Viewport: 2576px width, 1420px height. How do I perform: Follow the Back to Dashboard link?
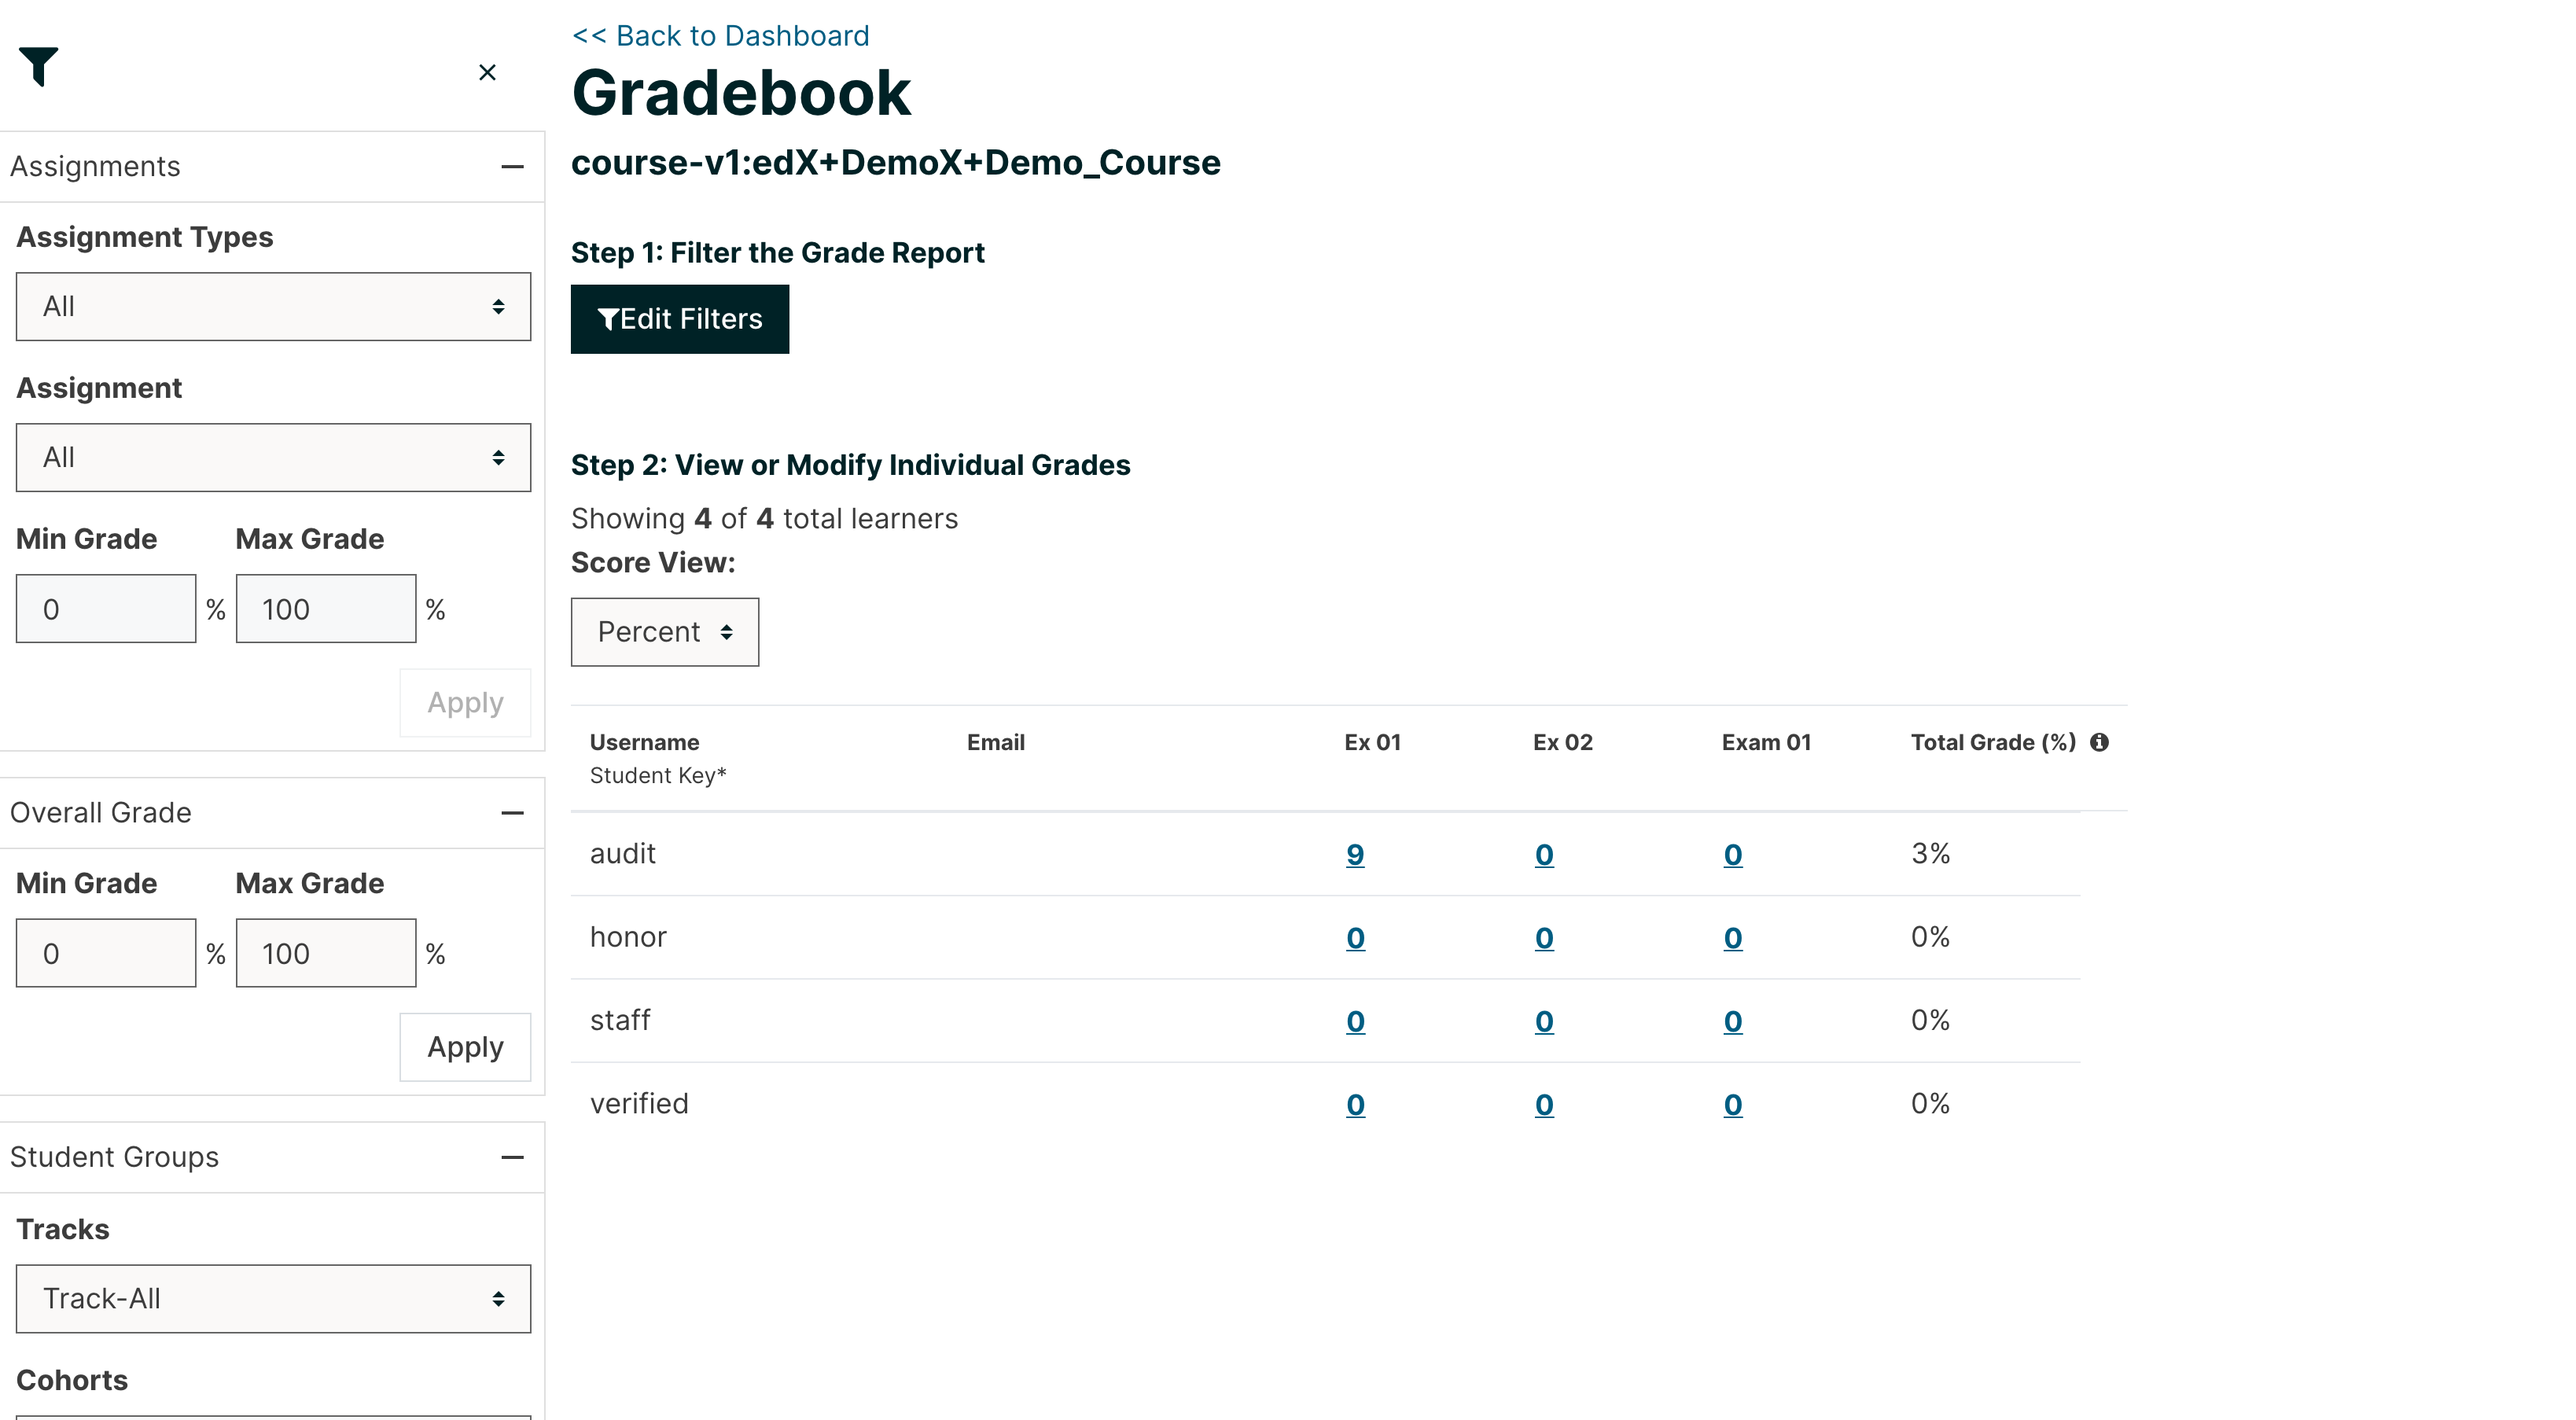(x=720, y=35)
